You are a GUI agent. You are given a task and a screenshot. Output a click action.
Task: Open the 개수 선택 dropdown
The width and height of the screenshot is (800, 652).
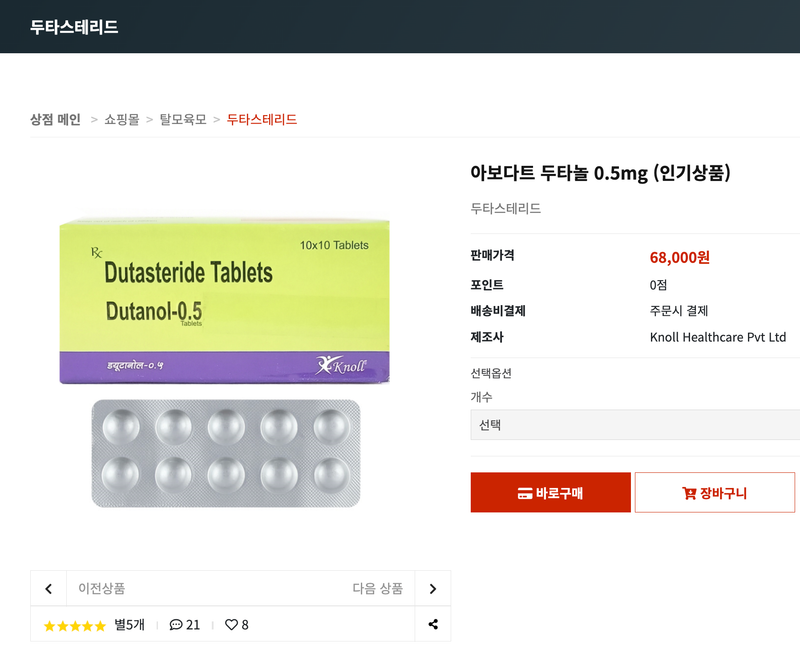click(635, 424)
